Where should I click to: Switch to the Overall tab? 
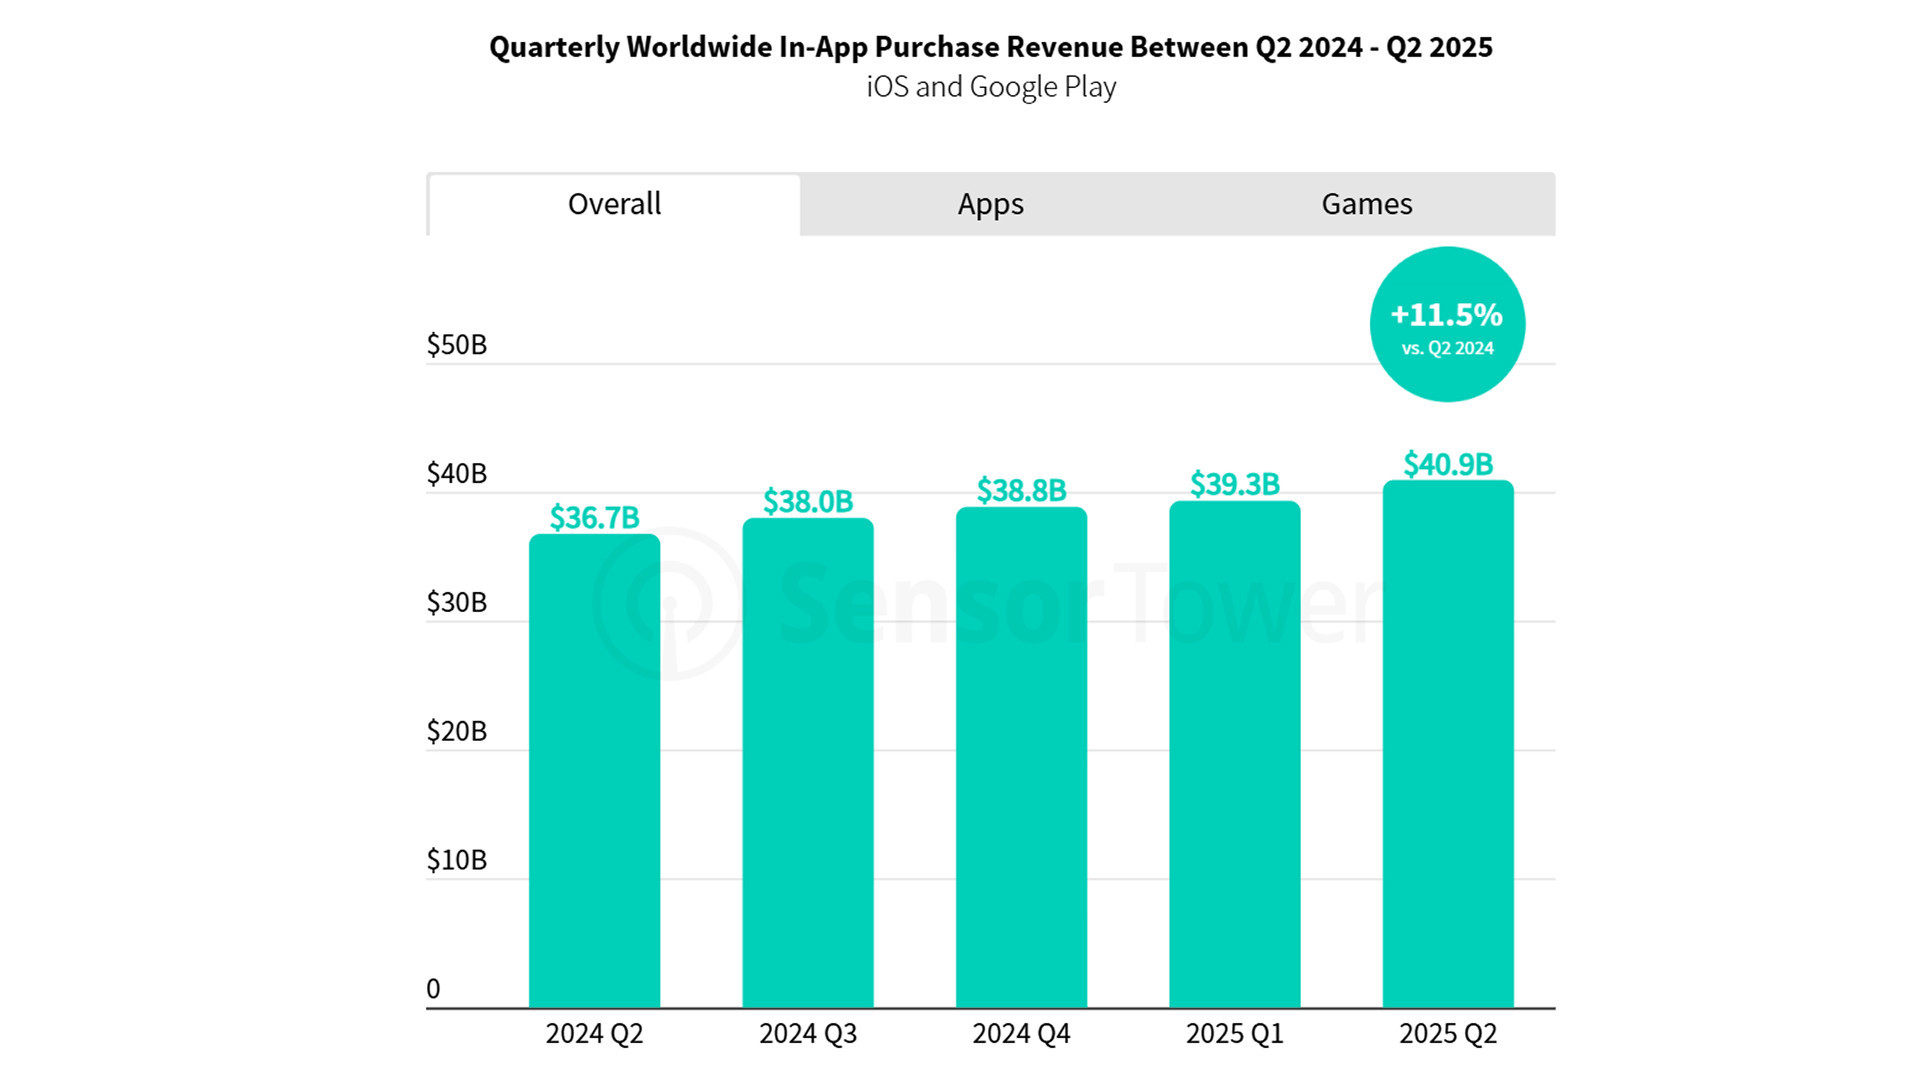614,205
